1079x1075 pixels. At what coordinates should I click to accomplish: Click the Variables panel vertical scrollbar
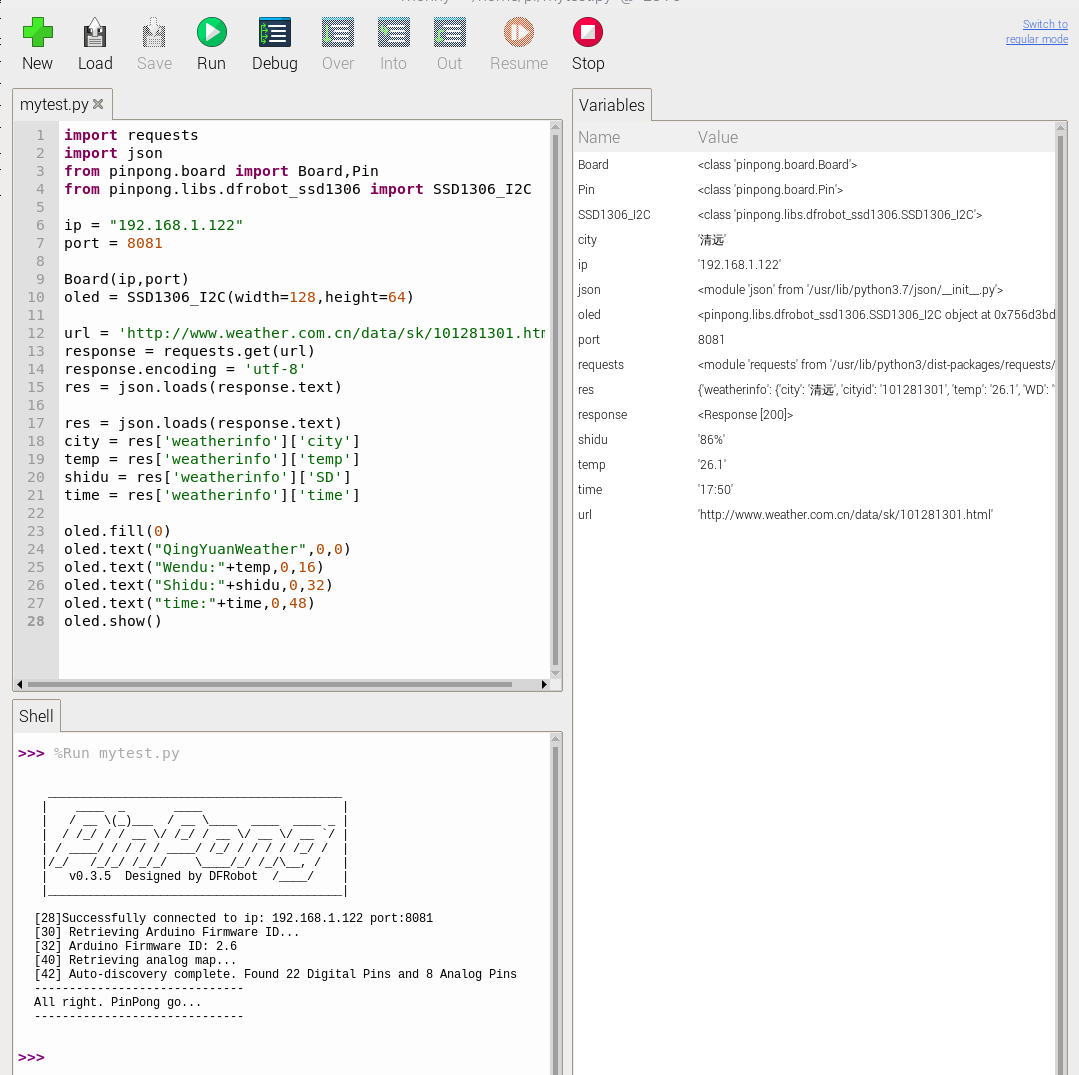point(1061,599)
